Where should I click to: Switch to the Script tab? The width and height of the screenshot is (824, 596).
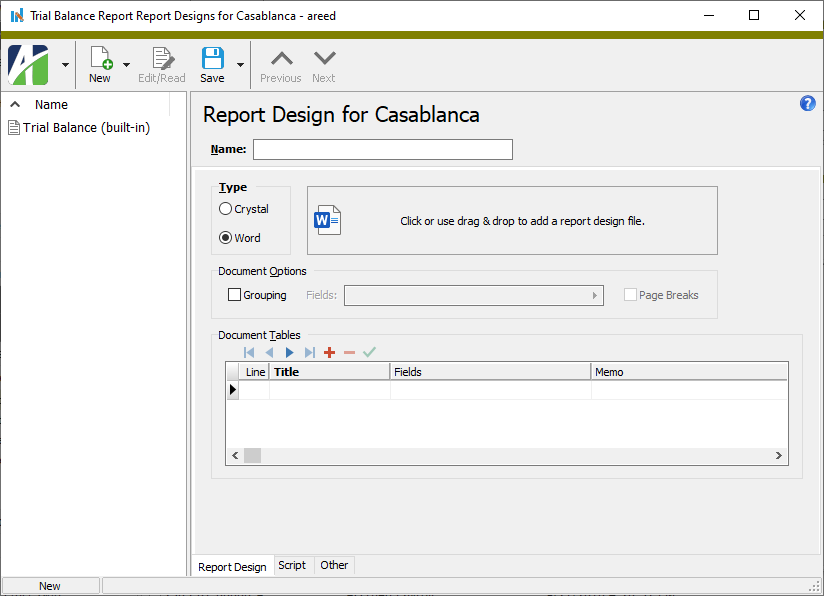point(292,565)
